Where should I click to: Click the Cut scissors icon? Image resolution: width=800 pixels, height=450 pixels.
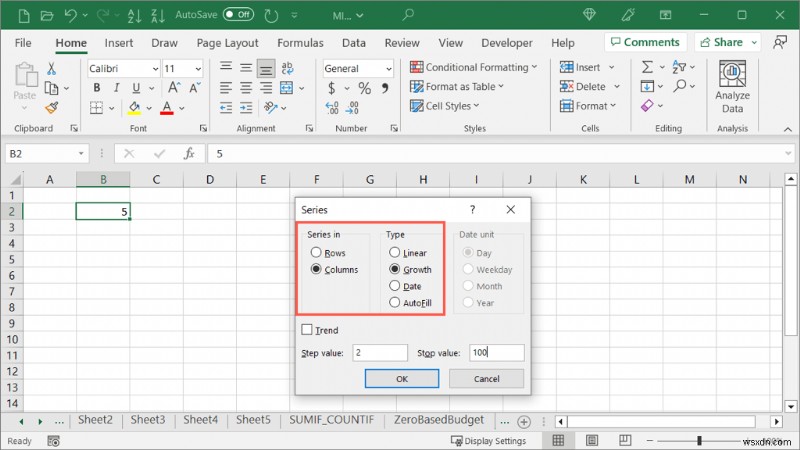click(x=51, y=68)
